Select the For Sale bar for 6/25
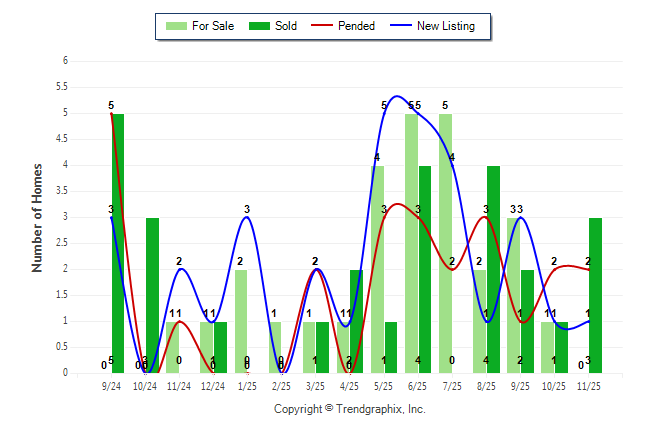Viewport: 646px width, 434px height. click(411, 243)
